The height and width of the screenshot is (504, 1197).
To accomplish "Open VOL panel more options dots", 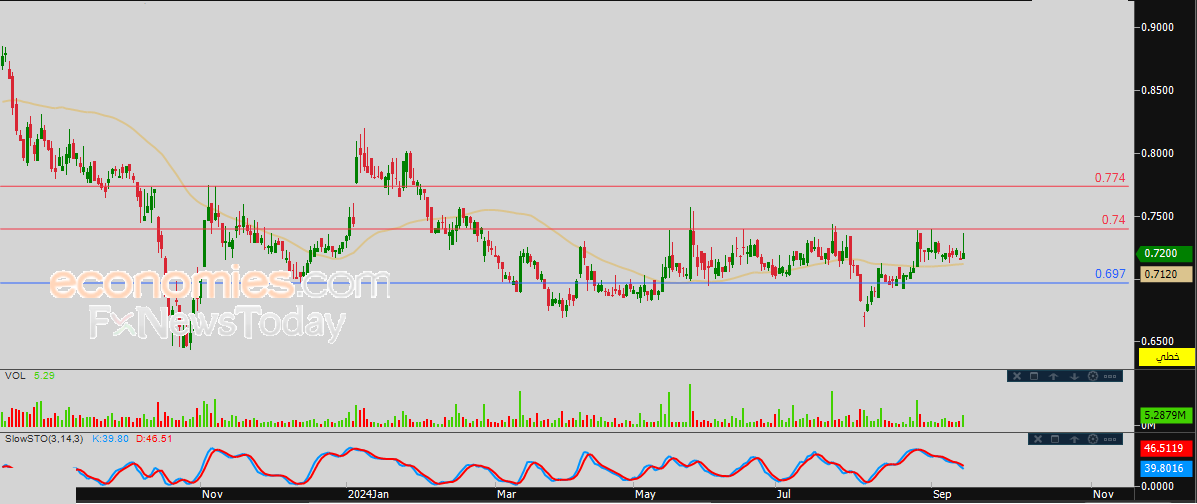I will click(1110, 376).
